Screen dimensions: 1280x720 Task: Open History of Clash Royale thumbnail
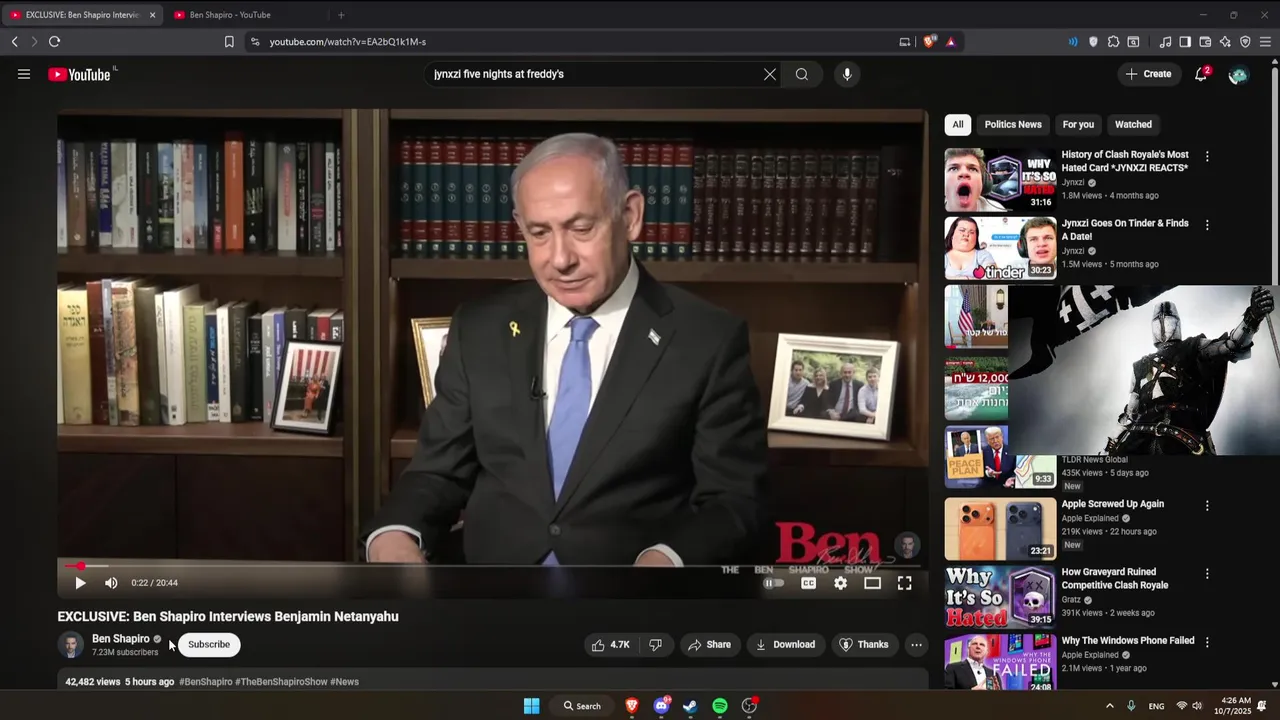point(1000,180)
